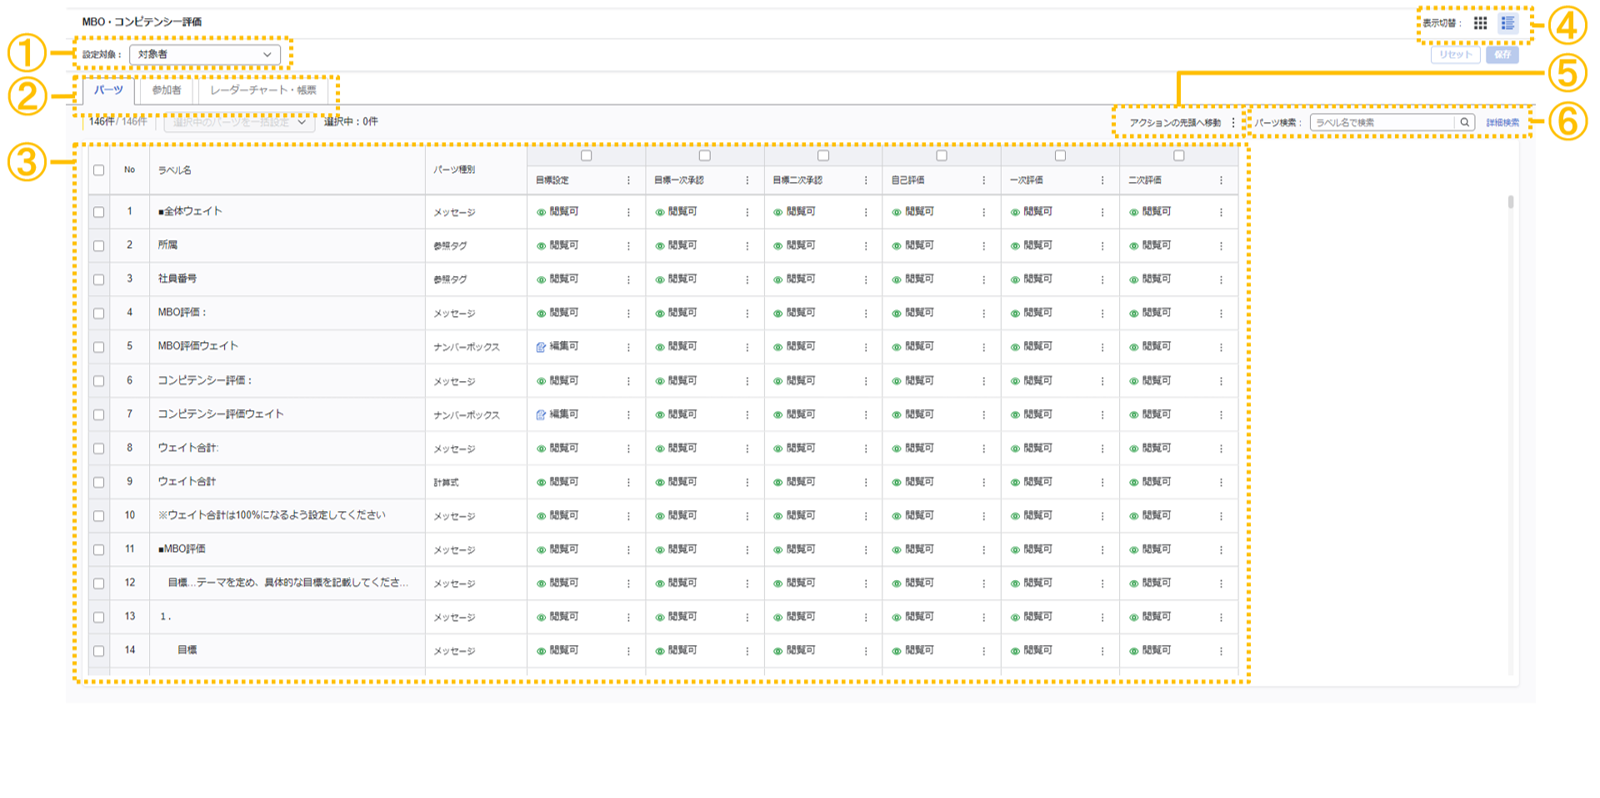This screenshot has width=1600, height=798.
Task: Check the row 3 社員番号 checkbox
Action: tap(99, 280)
